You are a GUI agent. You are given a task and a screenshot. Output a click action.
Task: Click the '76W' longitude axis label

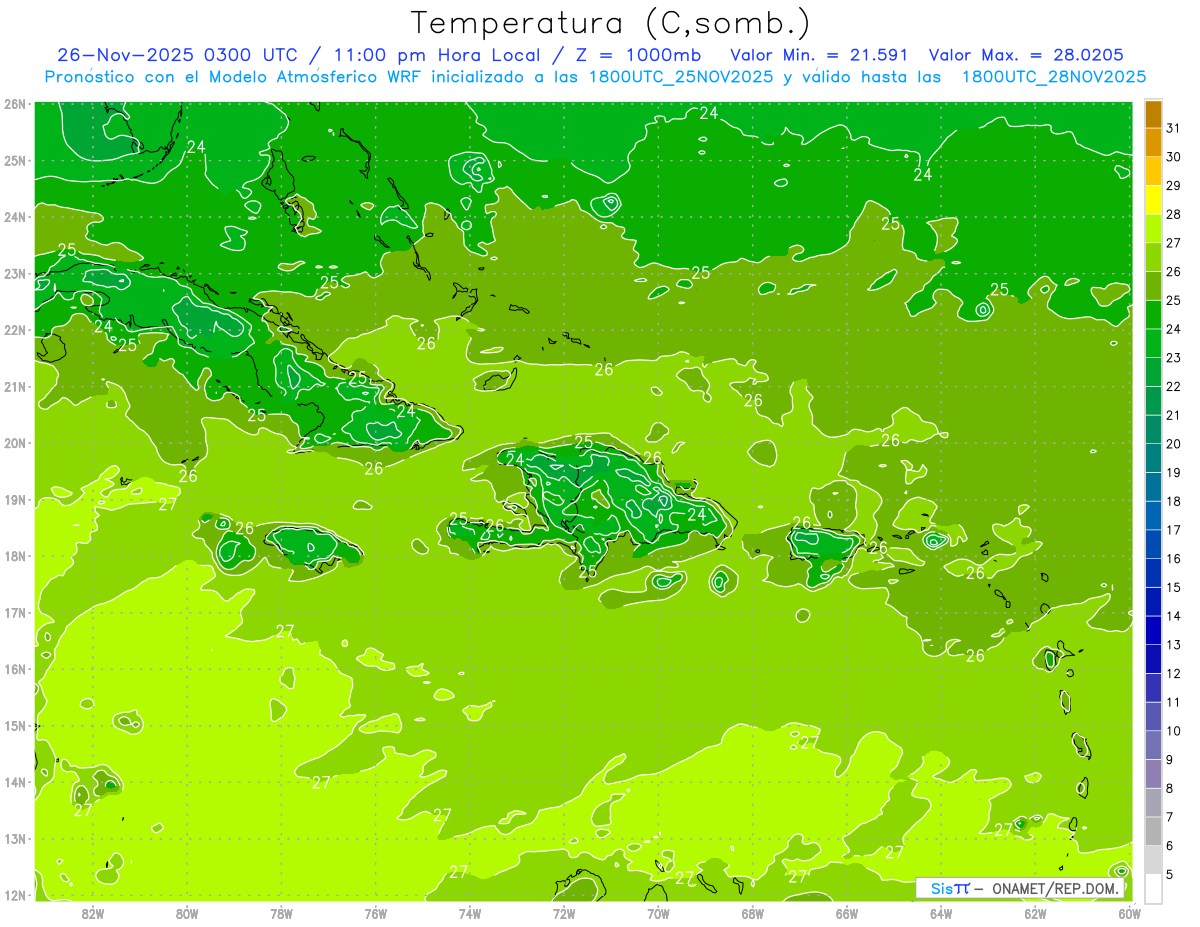[x=376, y=913]
